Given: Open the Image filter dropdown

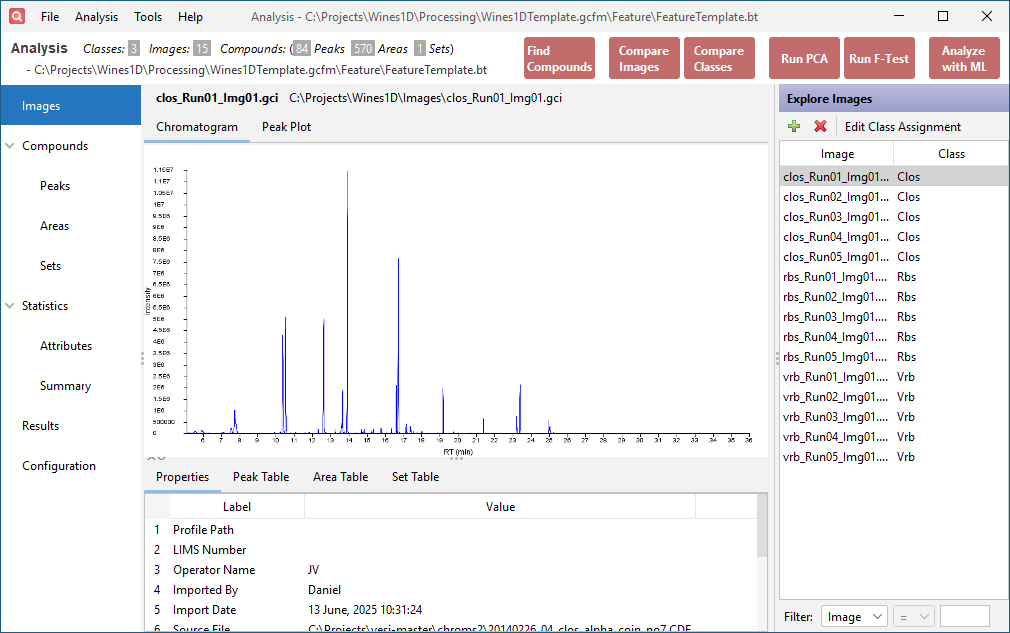Looking at the screenshot, I should pyautogui.click(x=854, y=616).
